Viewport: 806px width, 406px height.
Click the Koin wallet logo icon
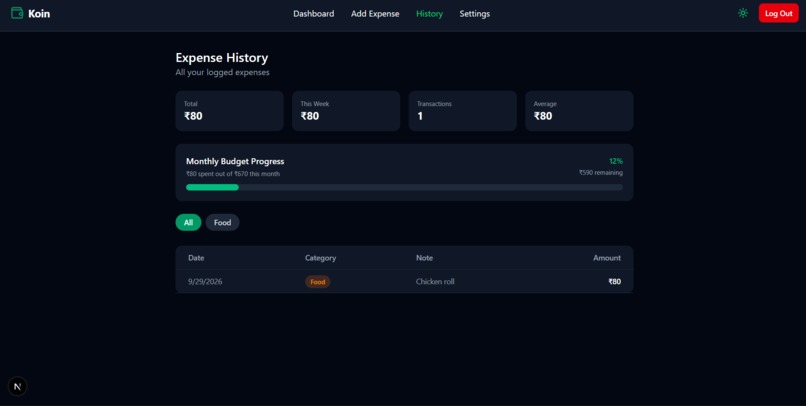pos(17,13)
